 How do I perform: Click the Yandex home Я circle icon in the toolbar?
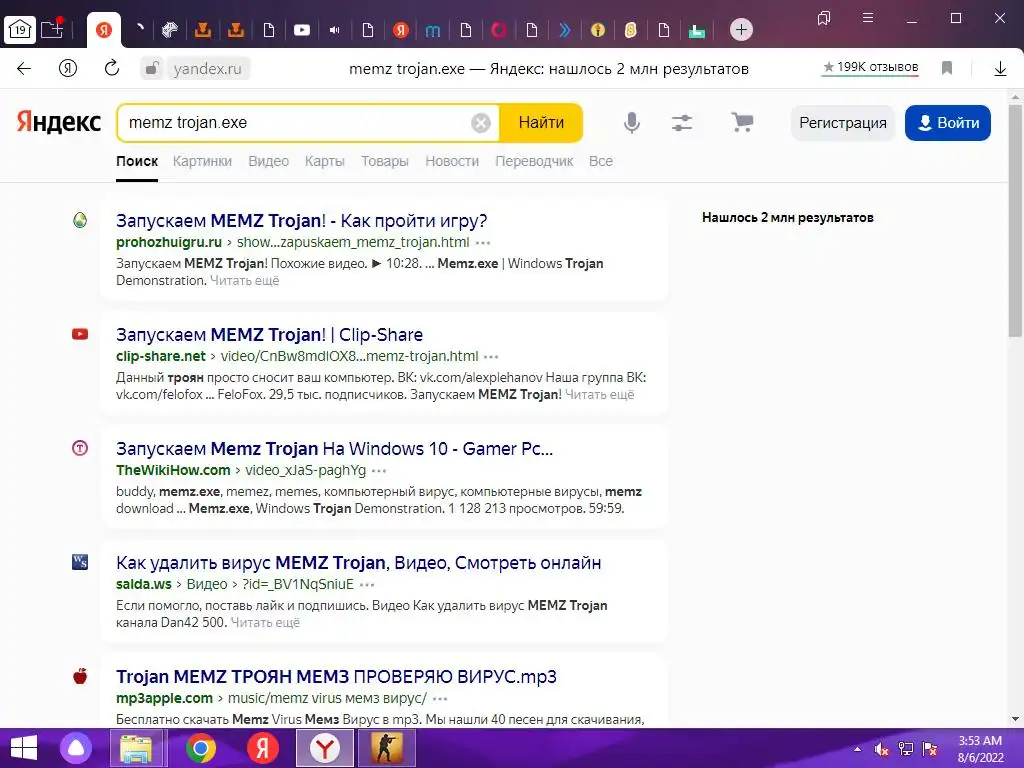(x=68, y=69)
